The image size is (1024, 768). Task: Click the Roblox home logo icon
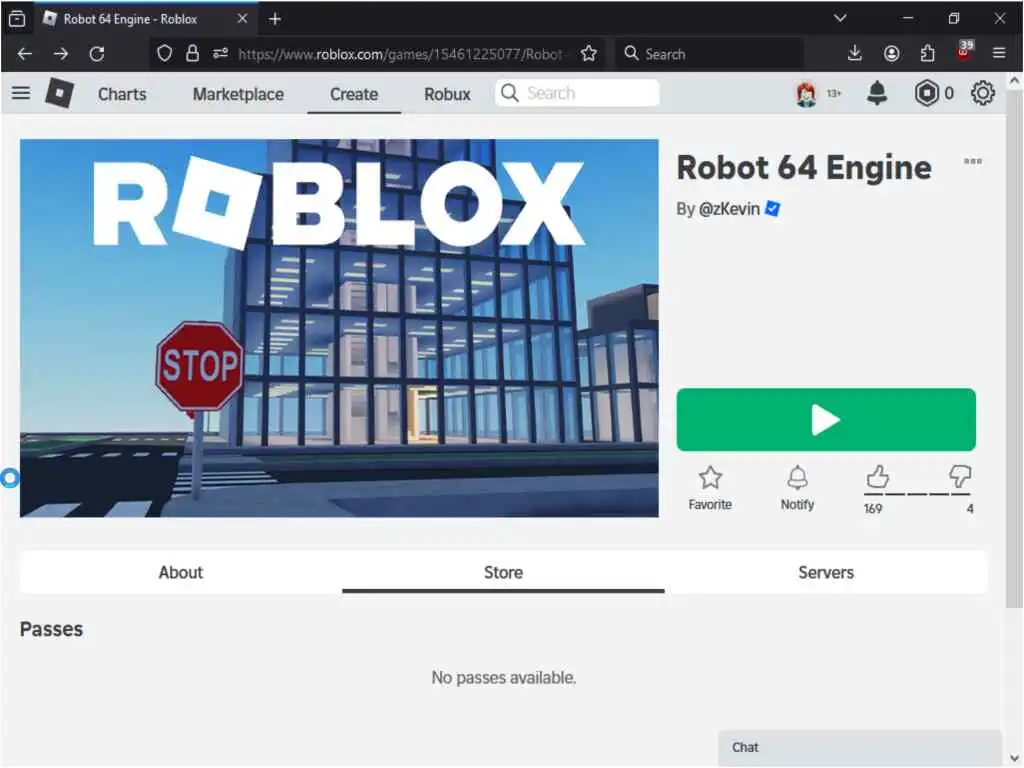[59, 93]
